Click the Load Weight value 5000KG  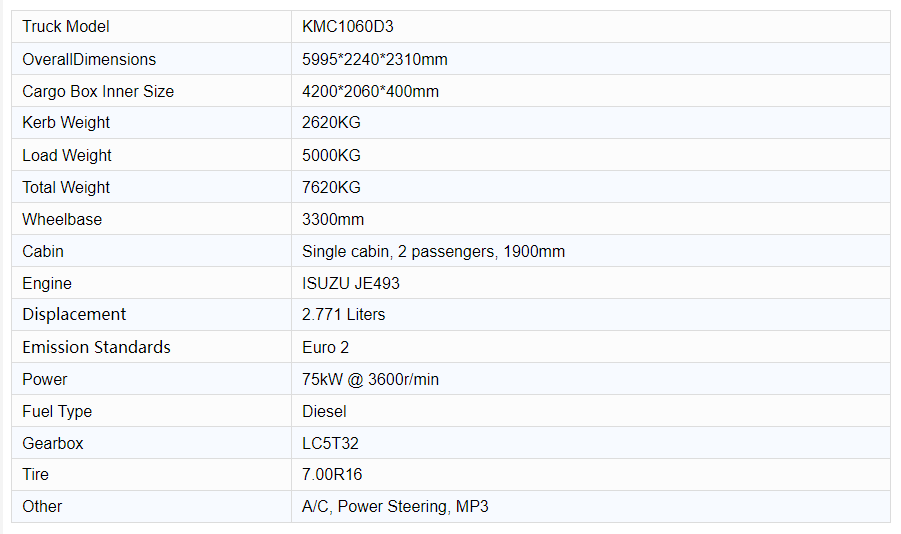[x=331, y=155]
